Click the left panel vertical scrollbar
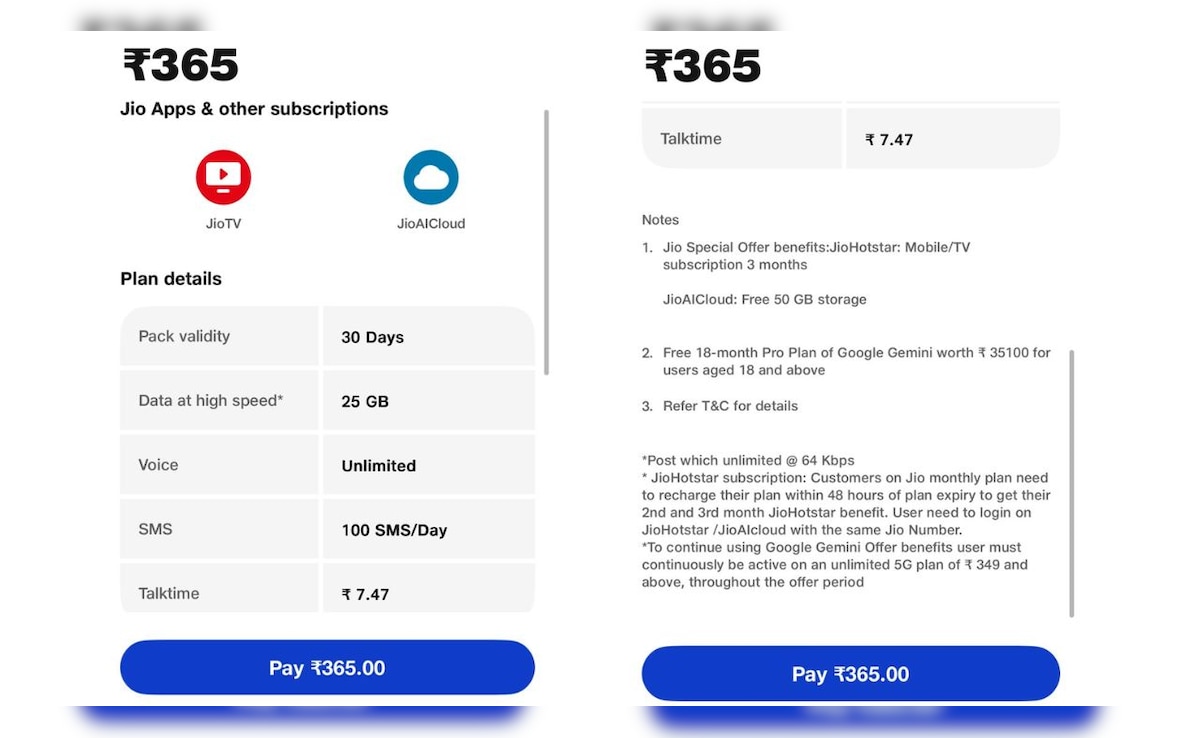 click(x=546, y=242)
